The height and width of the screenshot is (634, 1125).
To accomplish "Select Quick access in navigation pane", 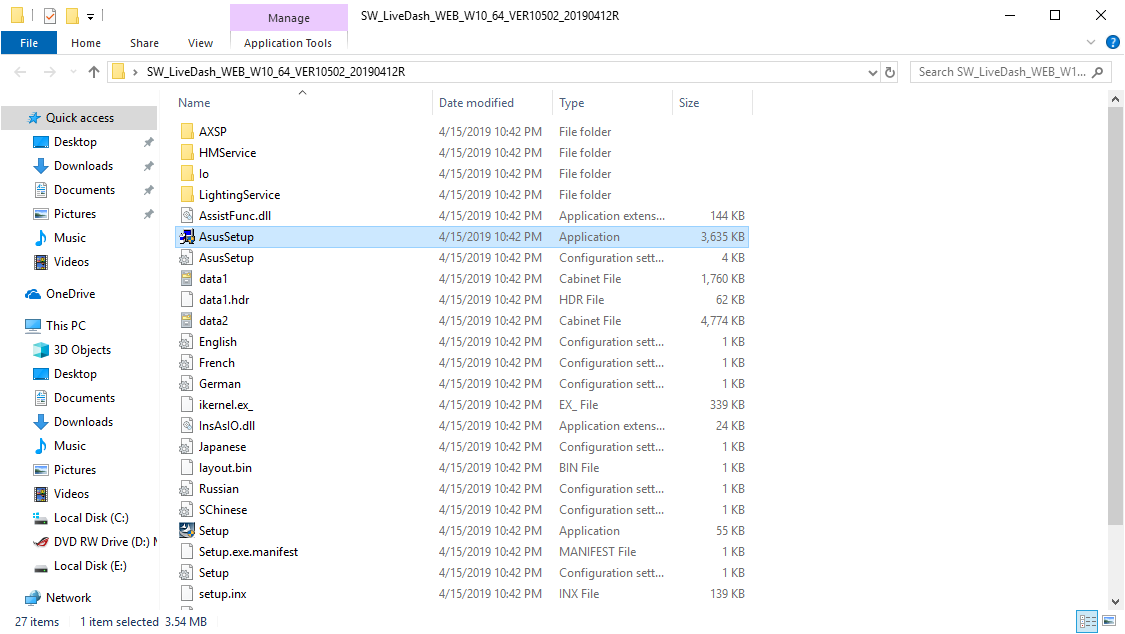I will coord(80,118).
